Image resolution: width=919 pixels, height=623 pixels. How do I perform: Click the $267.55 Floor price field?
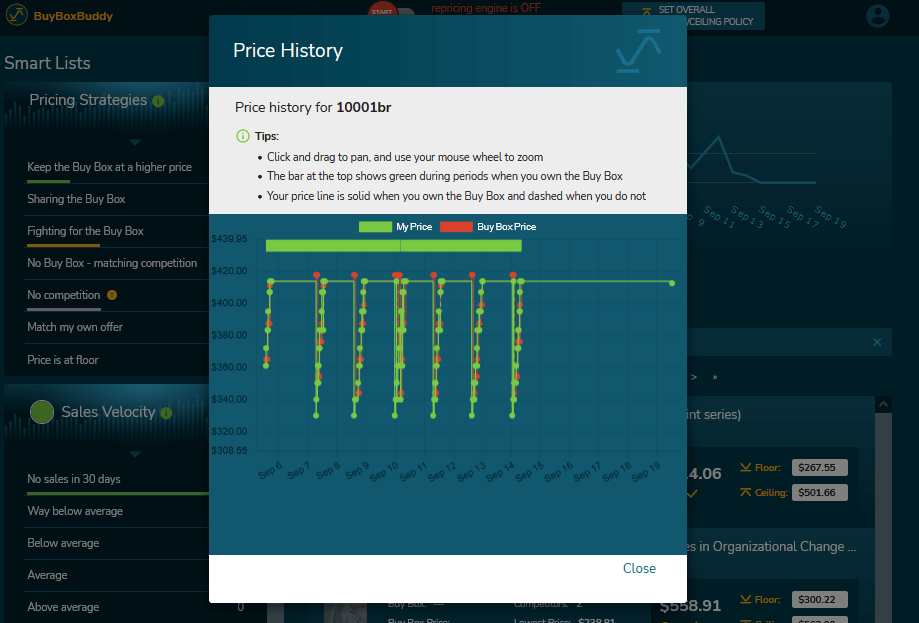click(819, 468)
